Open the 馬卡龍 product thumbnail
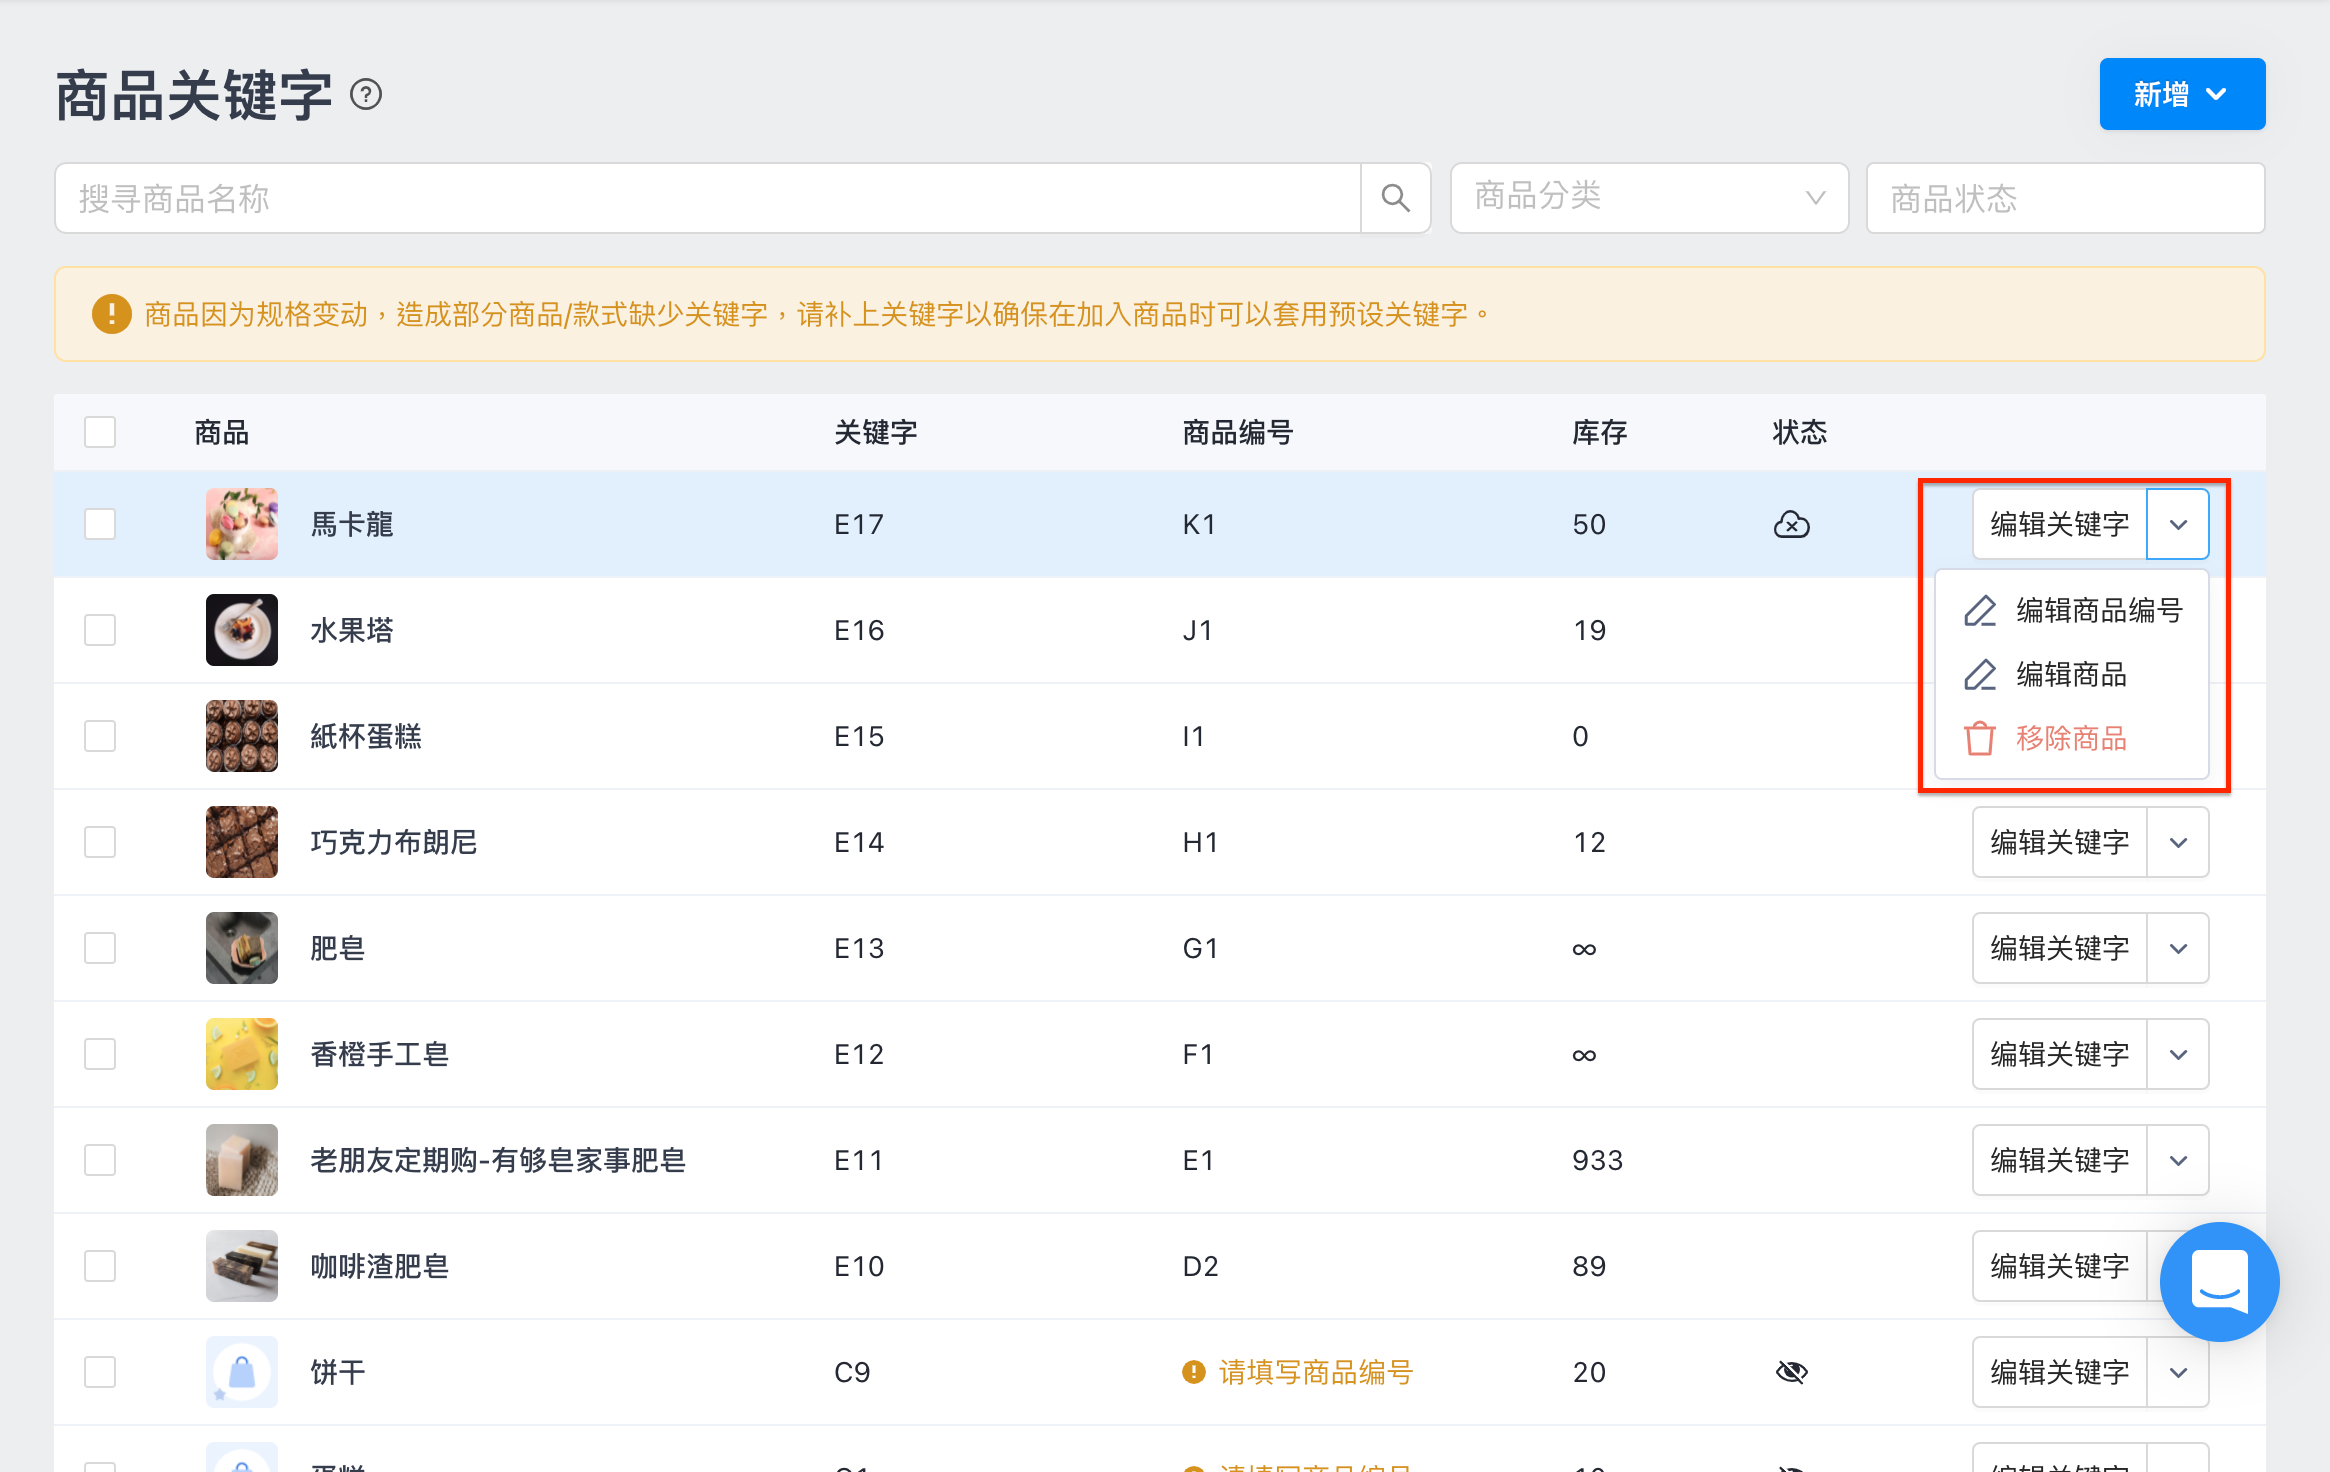The height and width of the screenshot is (1472, 2330). (242, 524)
